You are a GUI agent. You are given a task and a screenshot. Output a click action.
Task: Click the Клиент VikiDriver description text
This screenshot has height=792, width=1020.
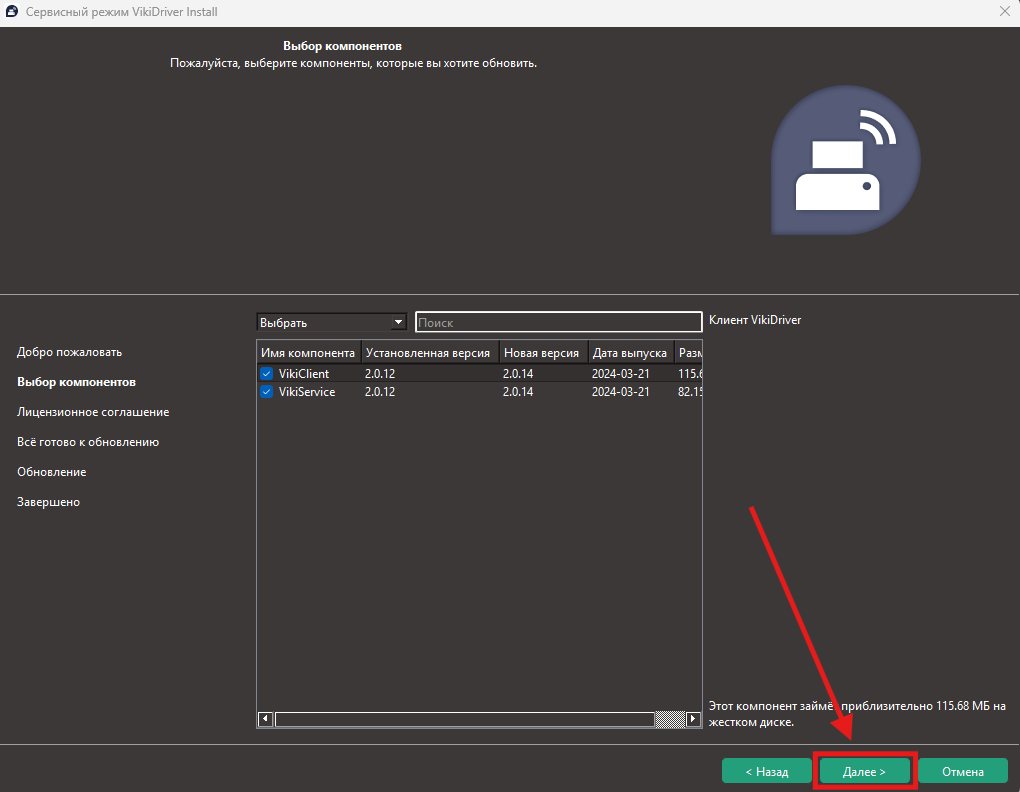(x=755, y=320)
